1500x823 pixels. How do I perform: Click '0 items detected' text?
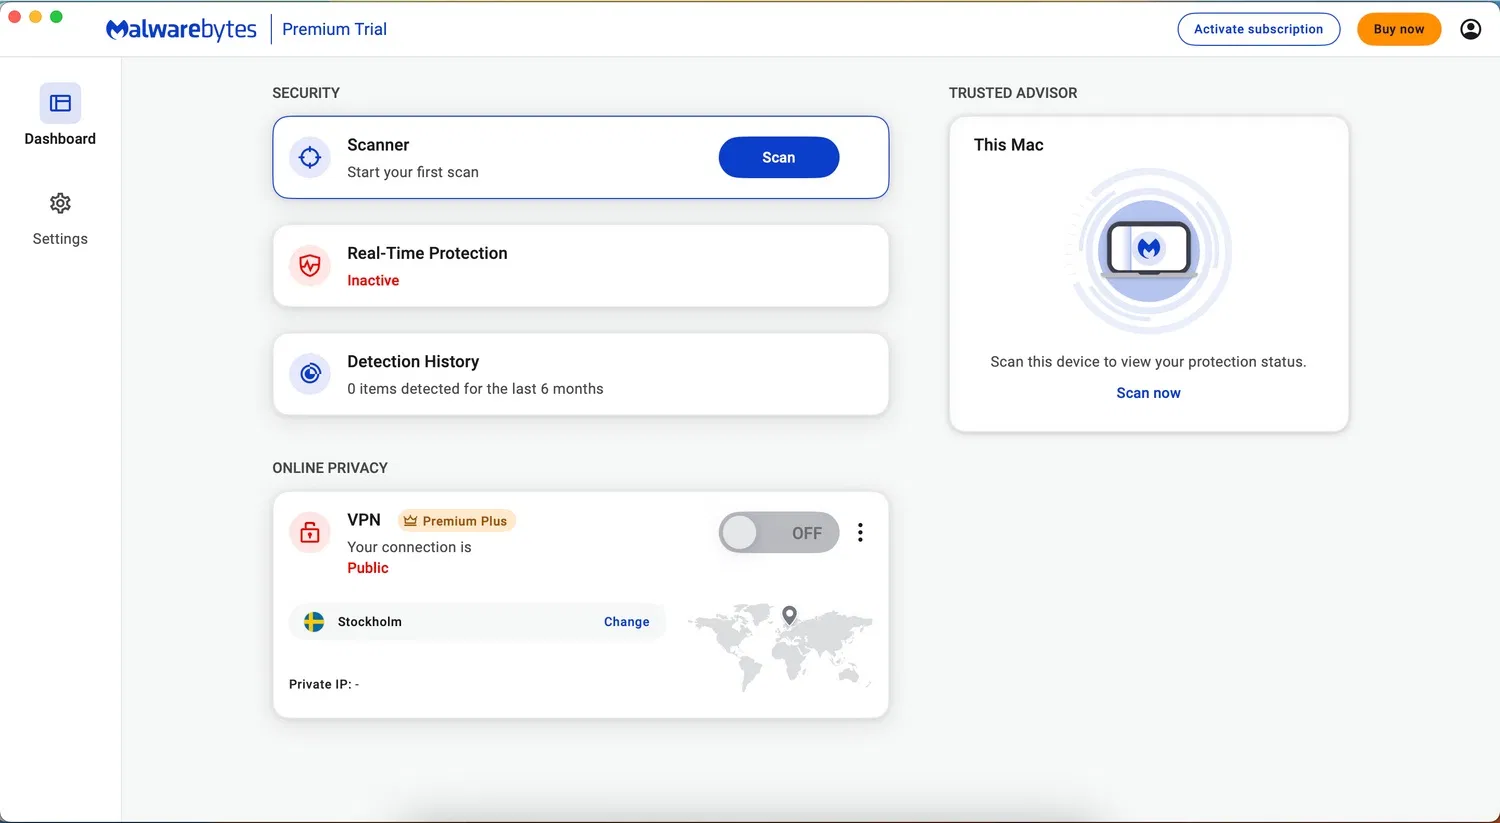[x=475, y=389]
